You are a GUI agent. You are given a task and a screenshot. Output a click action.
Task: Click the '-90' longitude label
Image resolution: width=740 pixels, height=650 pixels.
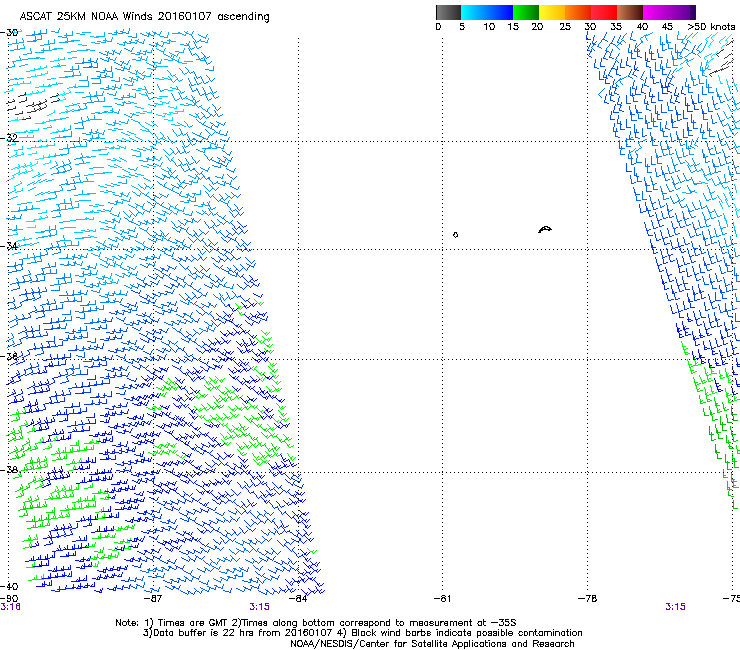[9, 599]
